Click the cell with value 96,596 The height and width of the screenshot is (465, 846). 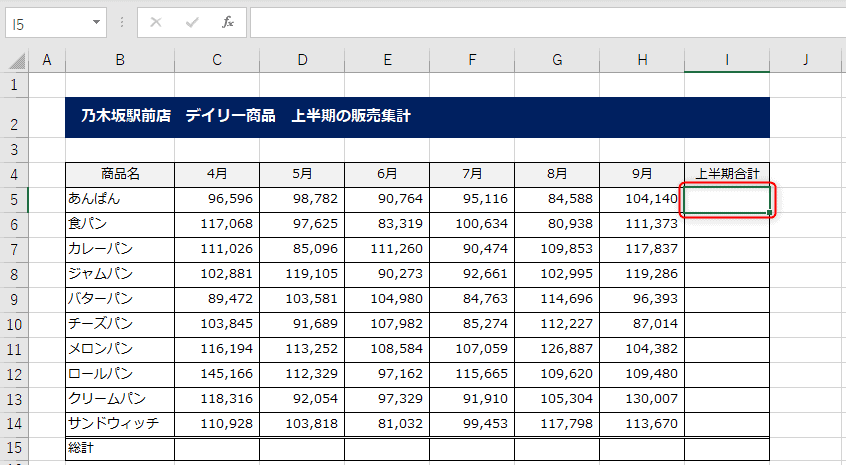click(217, 200)
